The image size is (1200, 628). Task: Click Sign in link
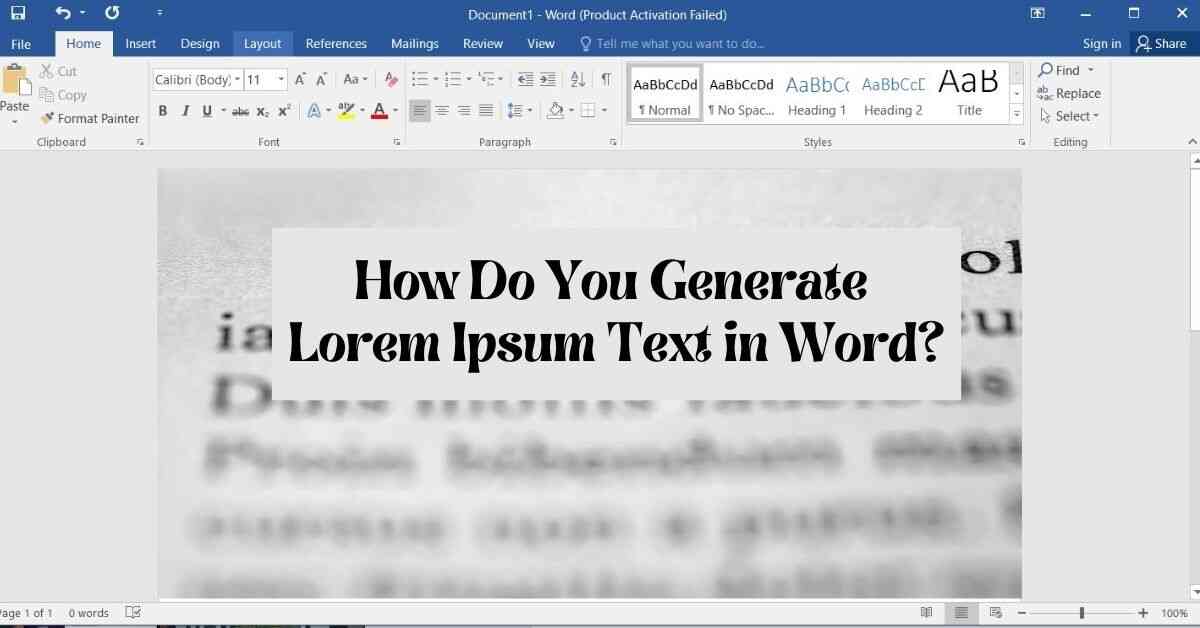[x=1101, y=44]
